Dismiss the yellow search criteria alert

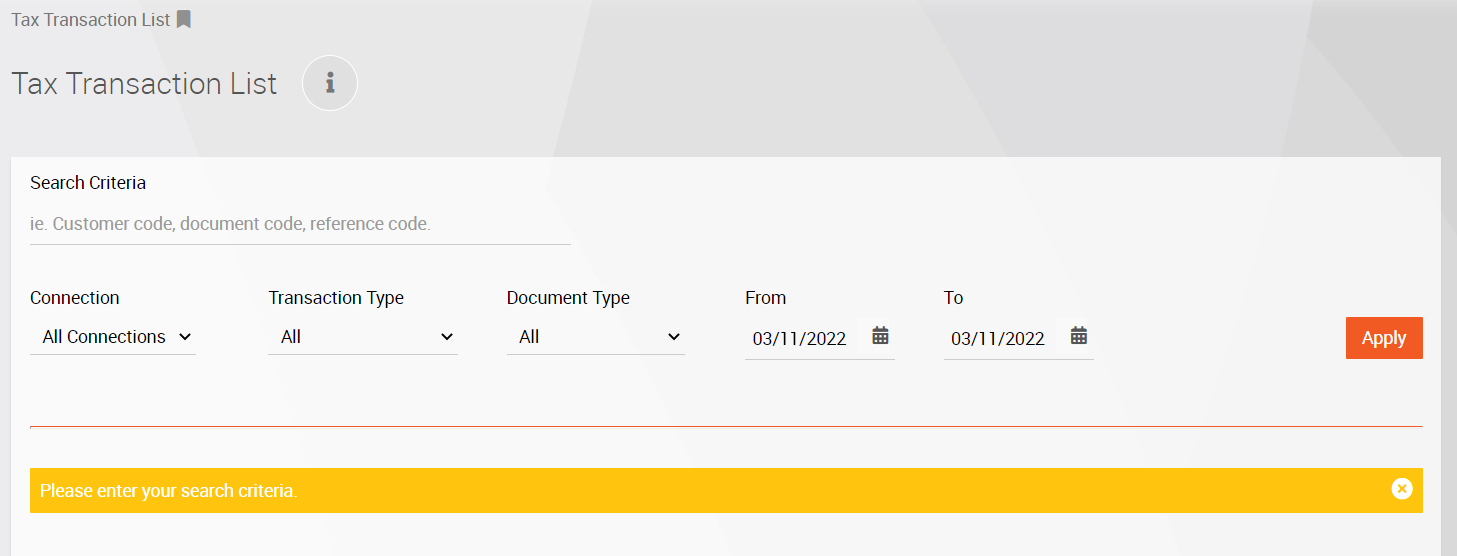tap(1402, 489)
